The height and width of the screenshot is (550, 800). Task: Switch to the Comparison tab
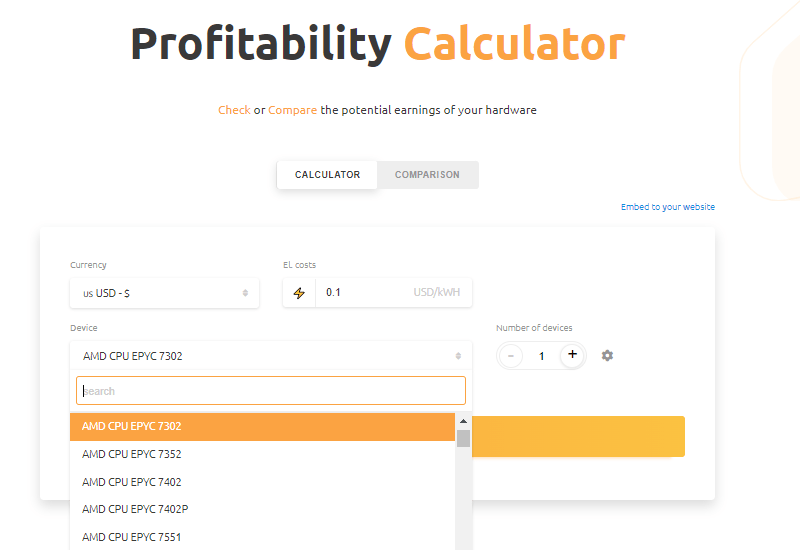click(x=427, y=175)
